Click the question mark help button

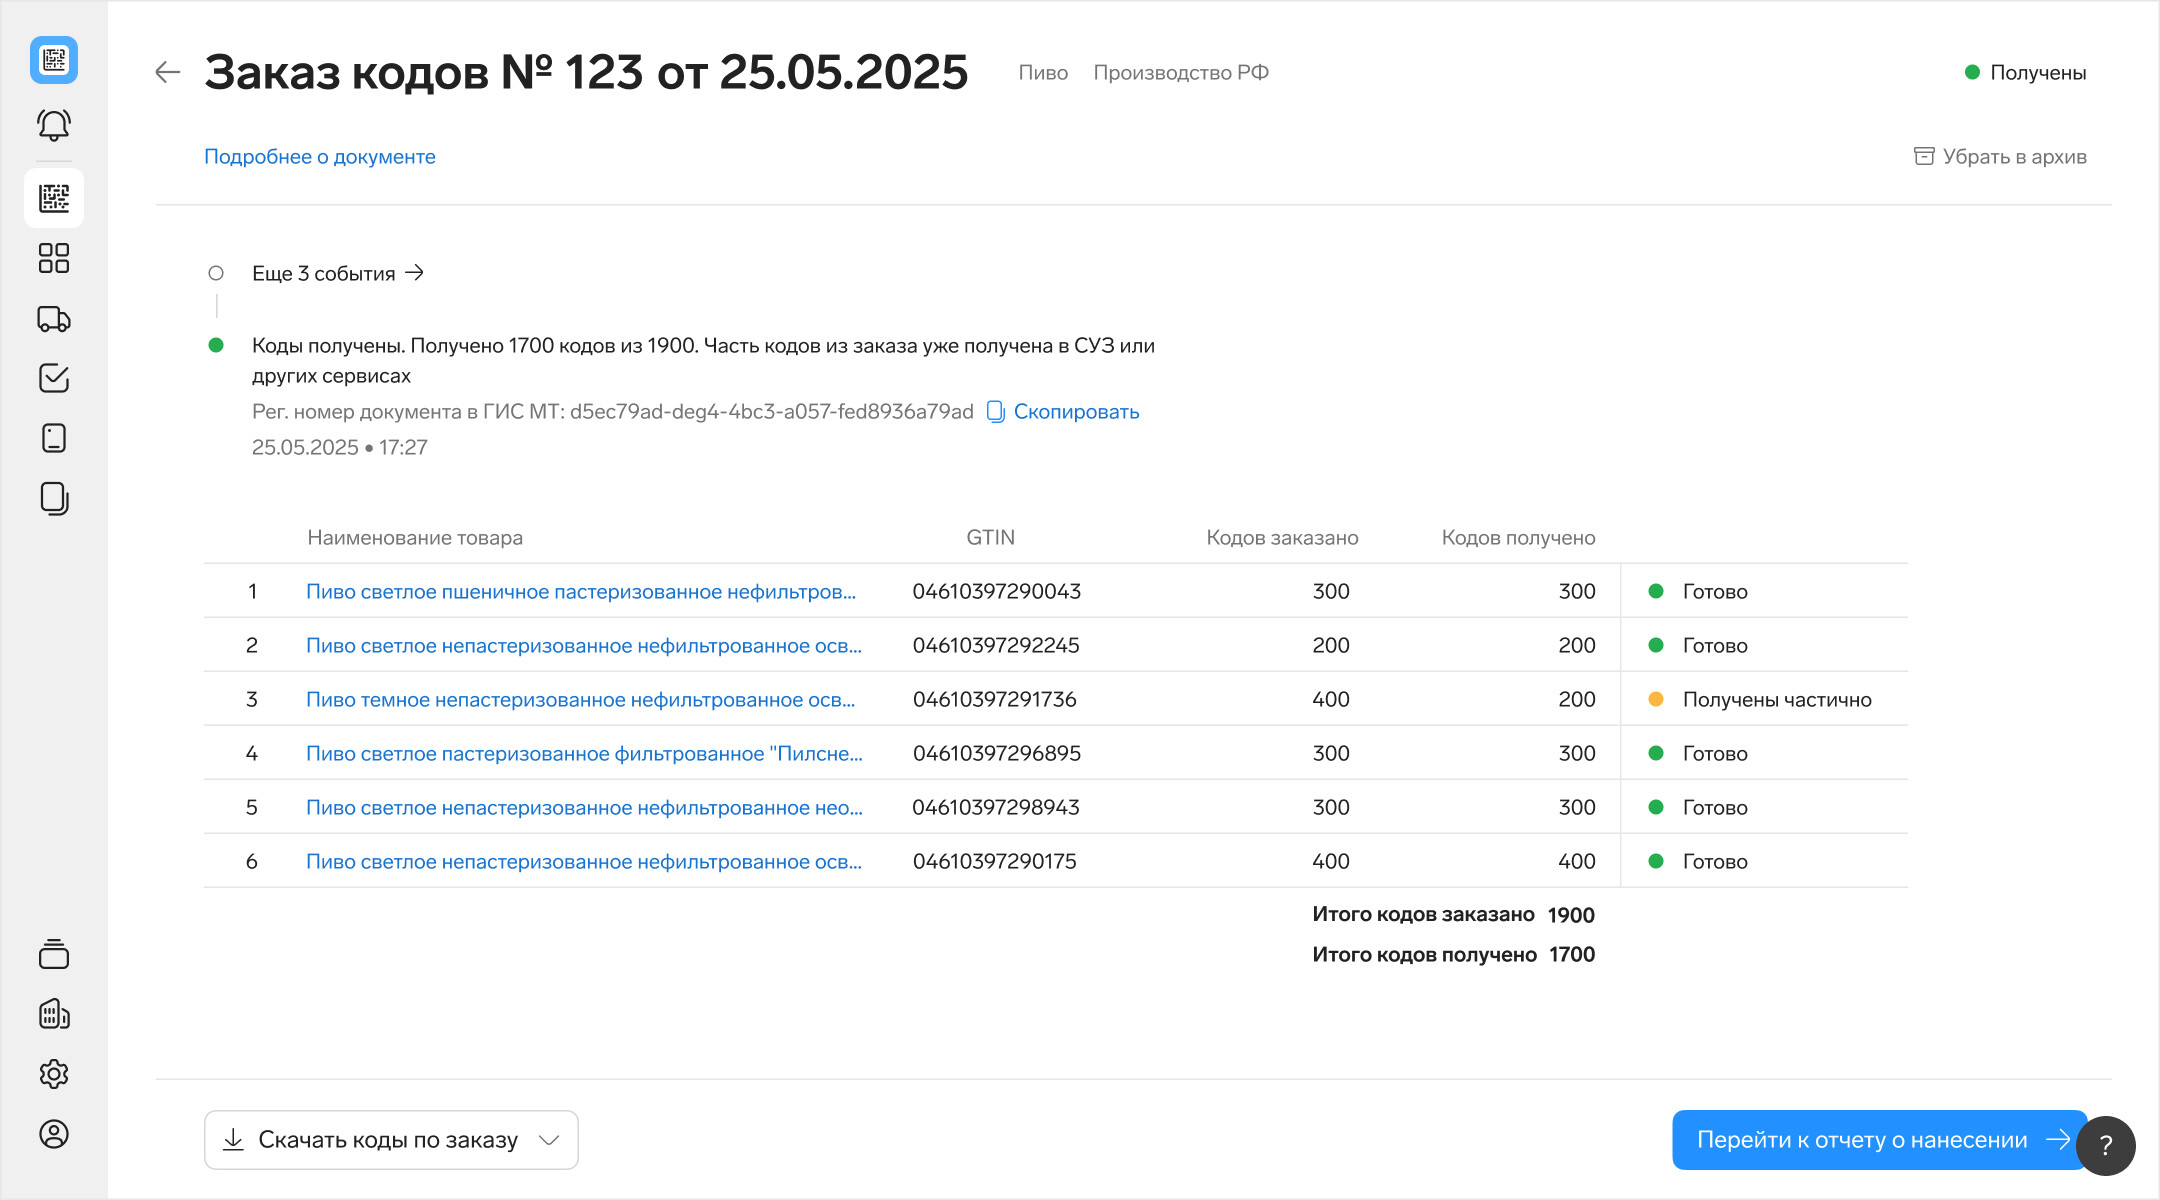[x=2106, y=1145]
